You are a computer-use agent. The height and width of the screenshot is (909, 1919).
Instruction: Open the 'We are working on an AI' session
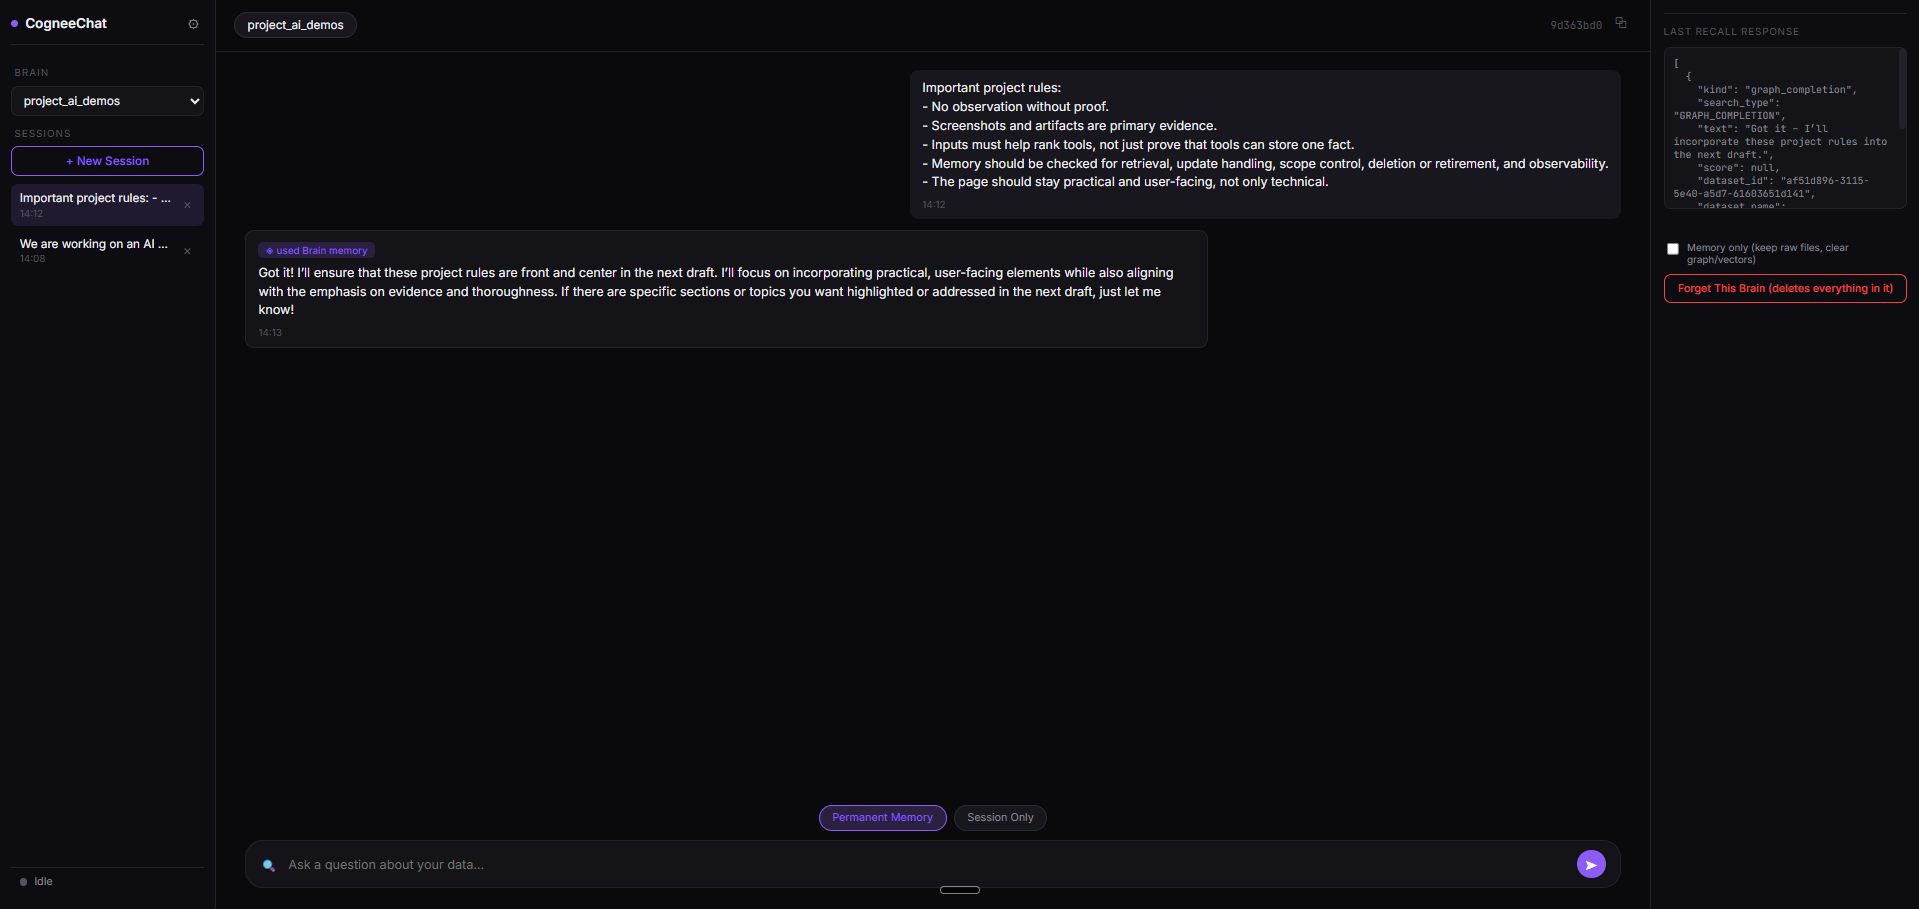click(95, 250)
